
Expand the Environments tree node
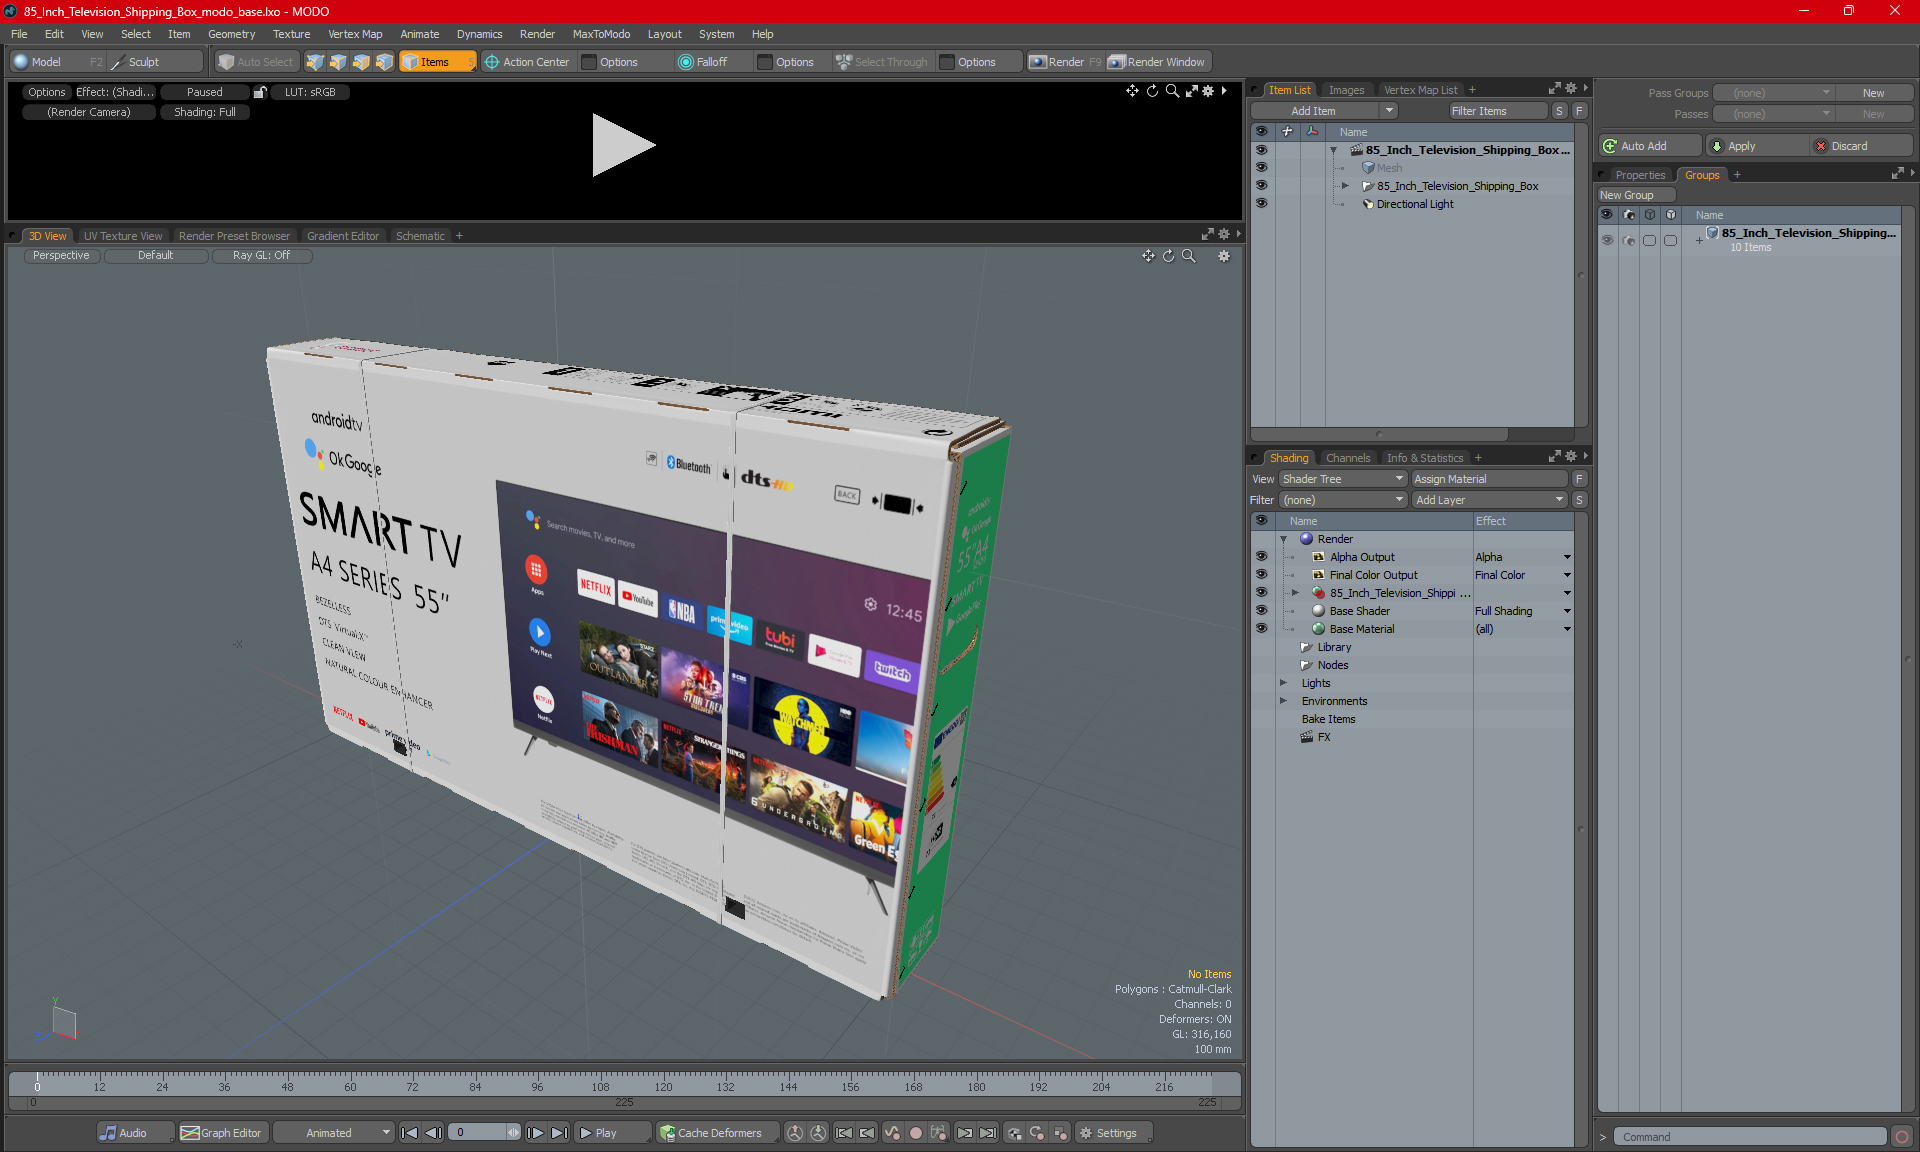tap(1284, 701)
